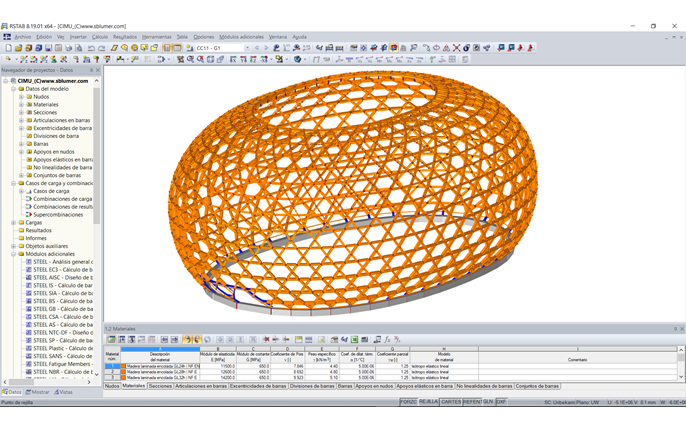Click the green arrow results icon

[432, 59]
